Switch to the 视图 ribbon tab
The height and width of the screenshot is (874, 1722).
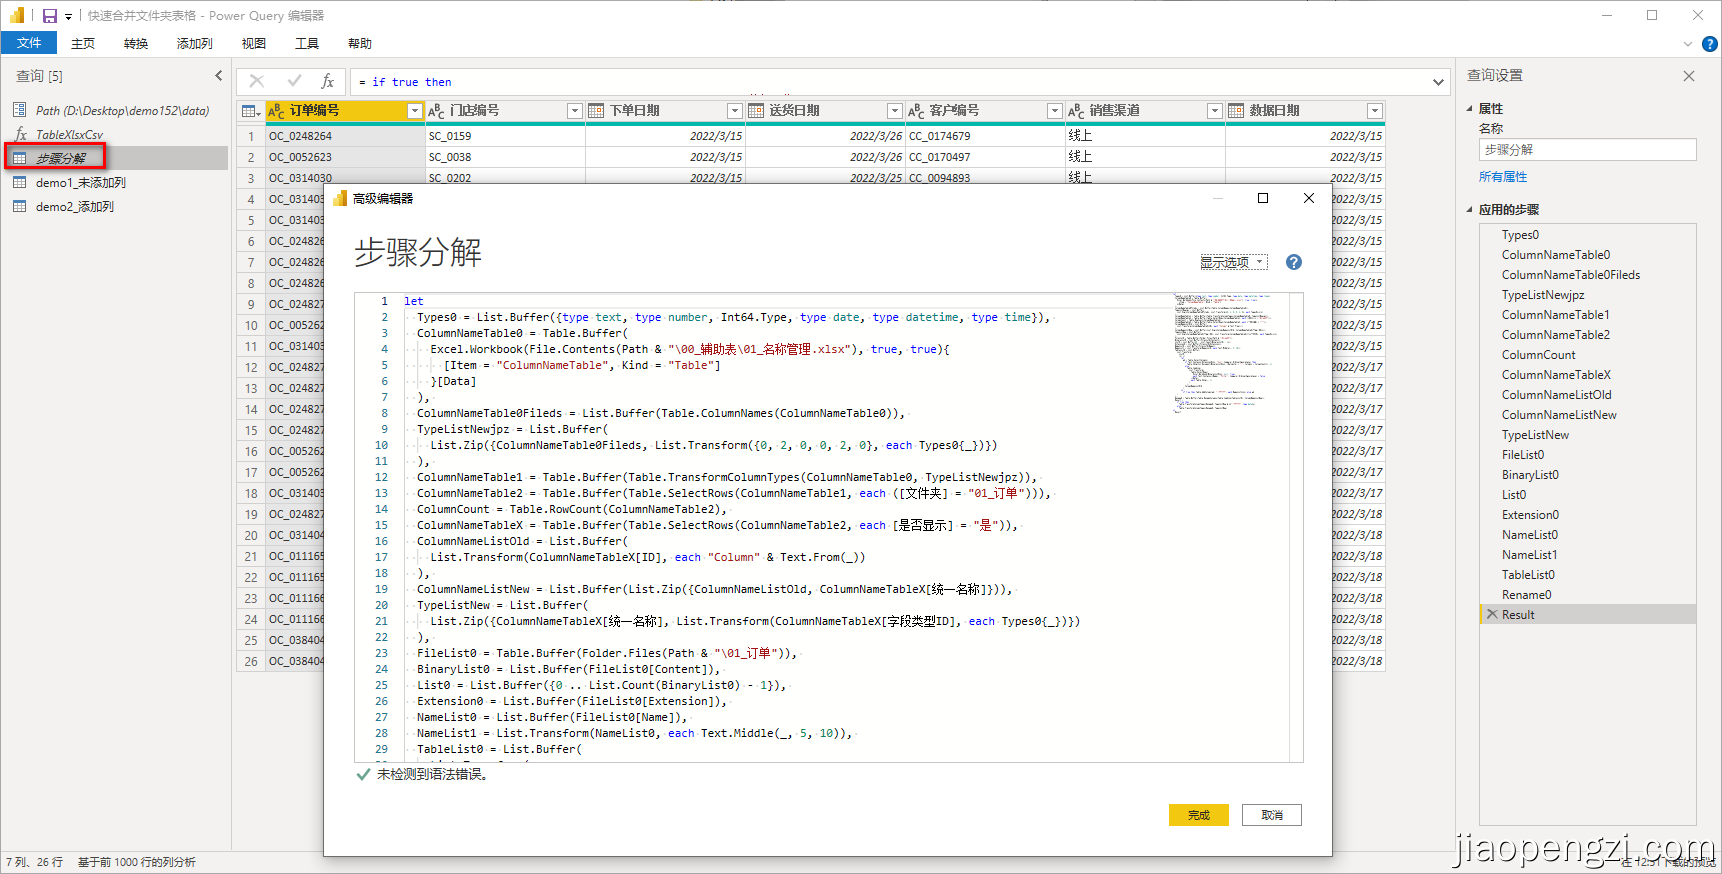tap(254, 43)
